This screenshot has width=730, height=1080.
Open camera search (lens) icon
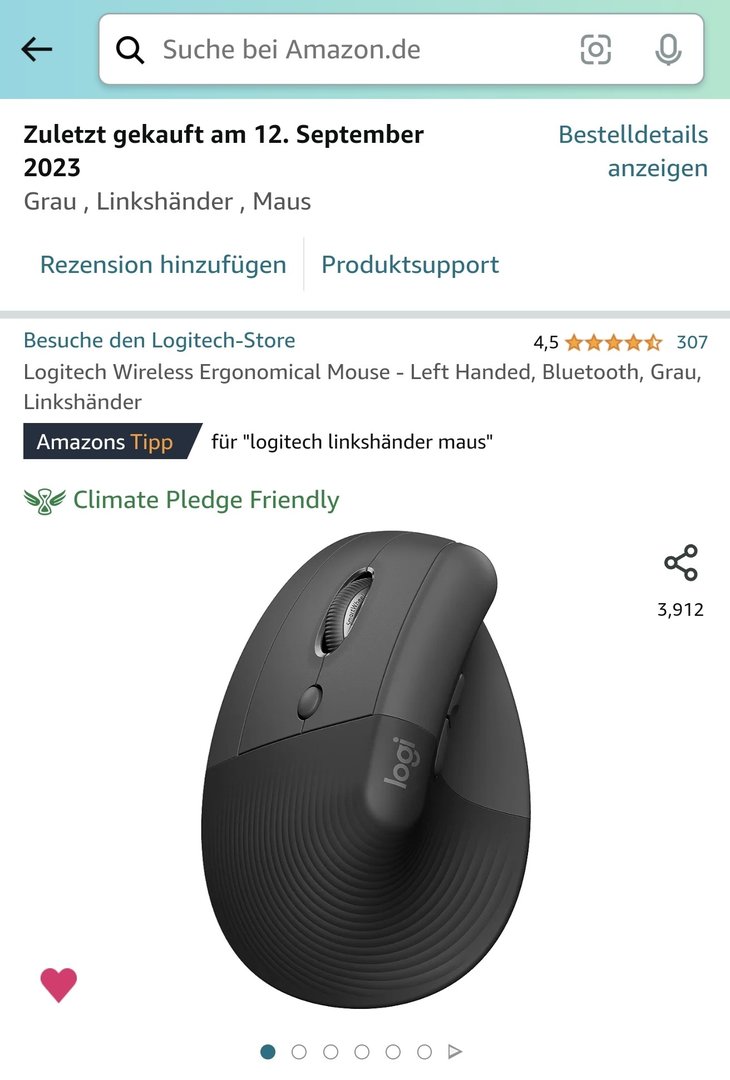click(x=596, y=50)
